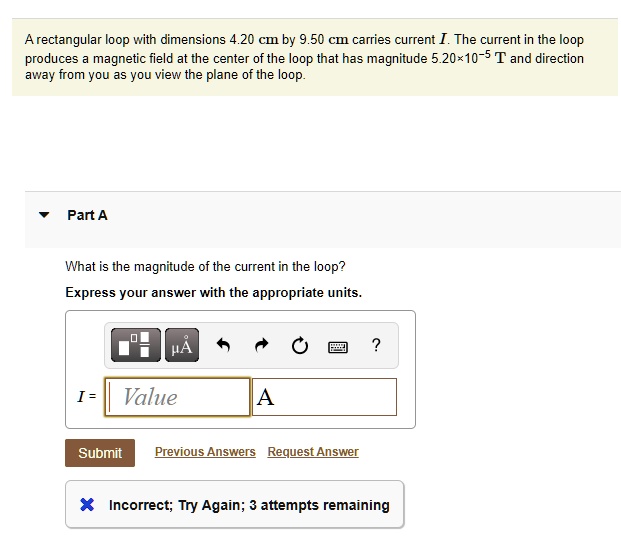Click the 'Incorrect; Try Again' feedback message
Viewport: 621px width, 540px height.
[x=249, y=505]
